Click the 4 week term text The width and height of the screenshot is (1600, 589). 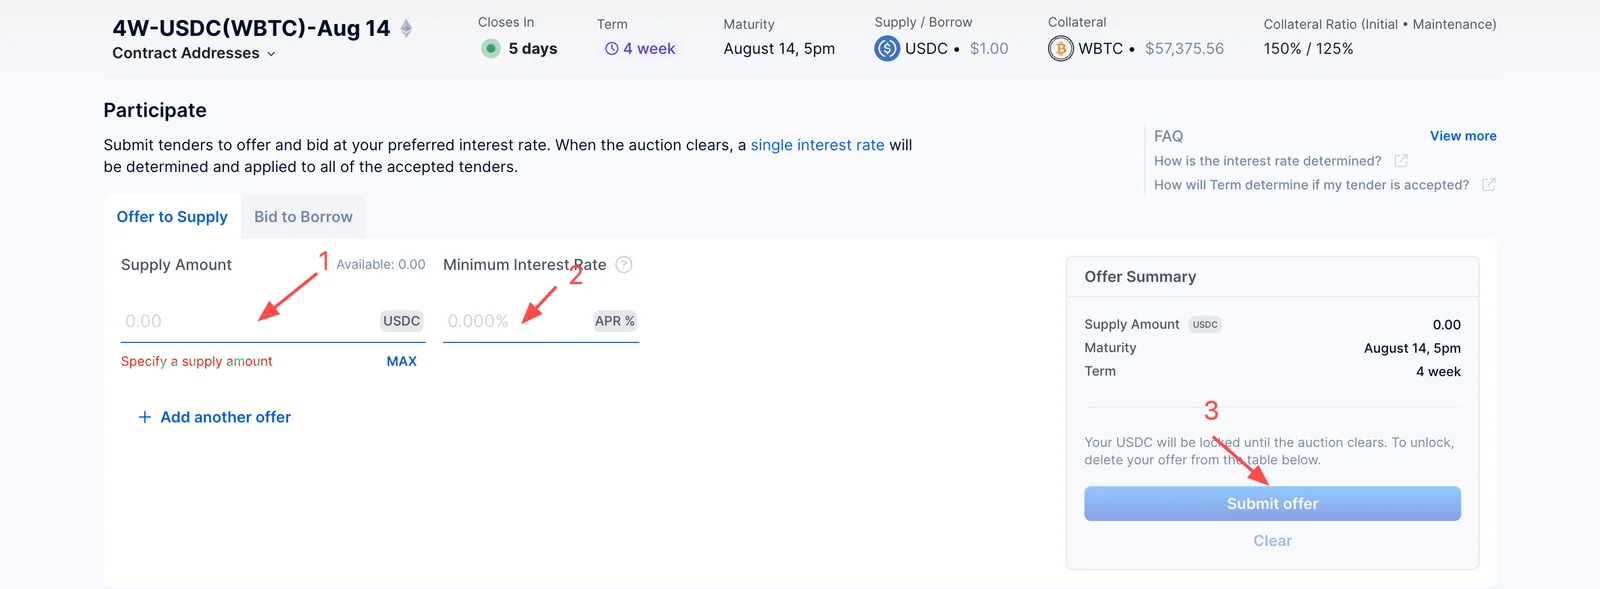(649, 48)
